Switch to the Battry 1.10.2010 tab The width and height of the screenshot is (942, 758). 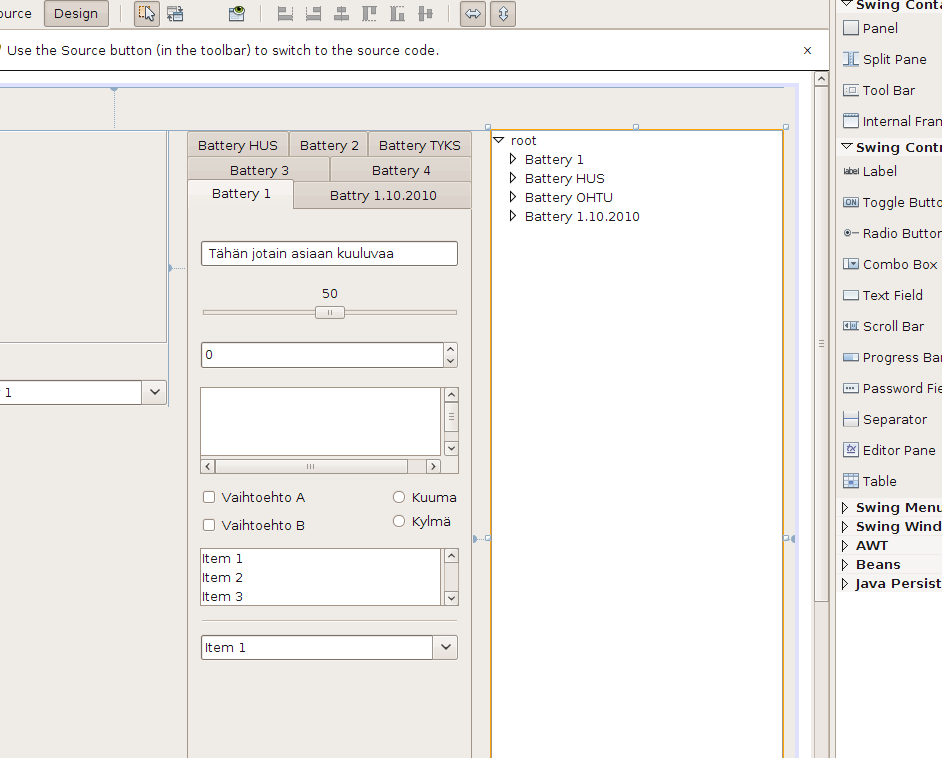point(383,195)
